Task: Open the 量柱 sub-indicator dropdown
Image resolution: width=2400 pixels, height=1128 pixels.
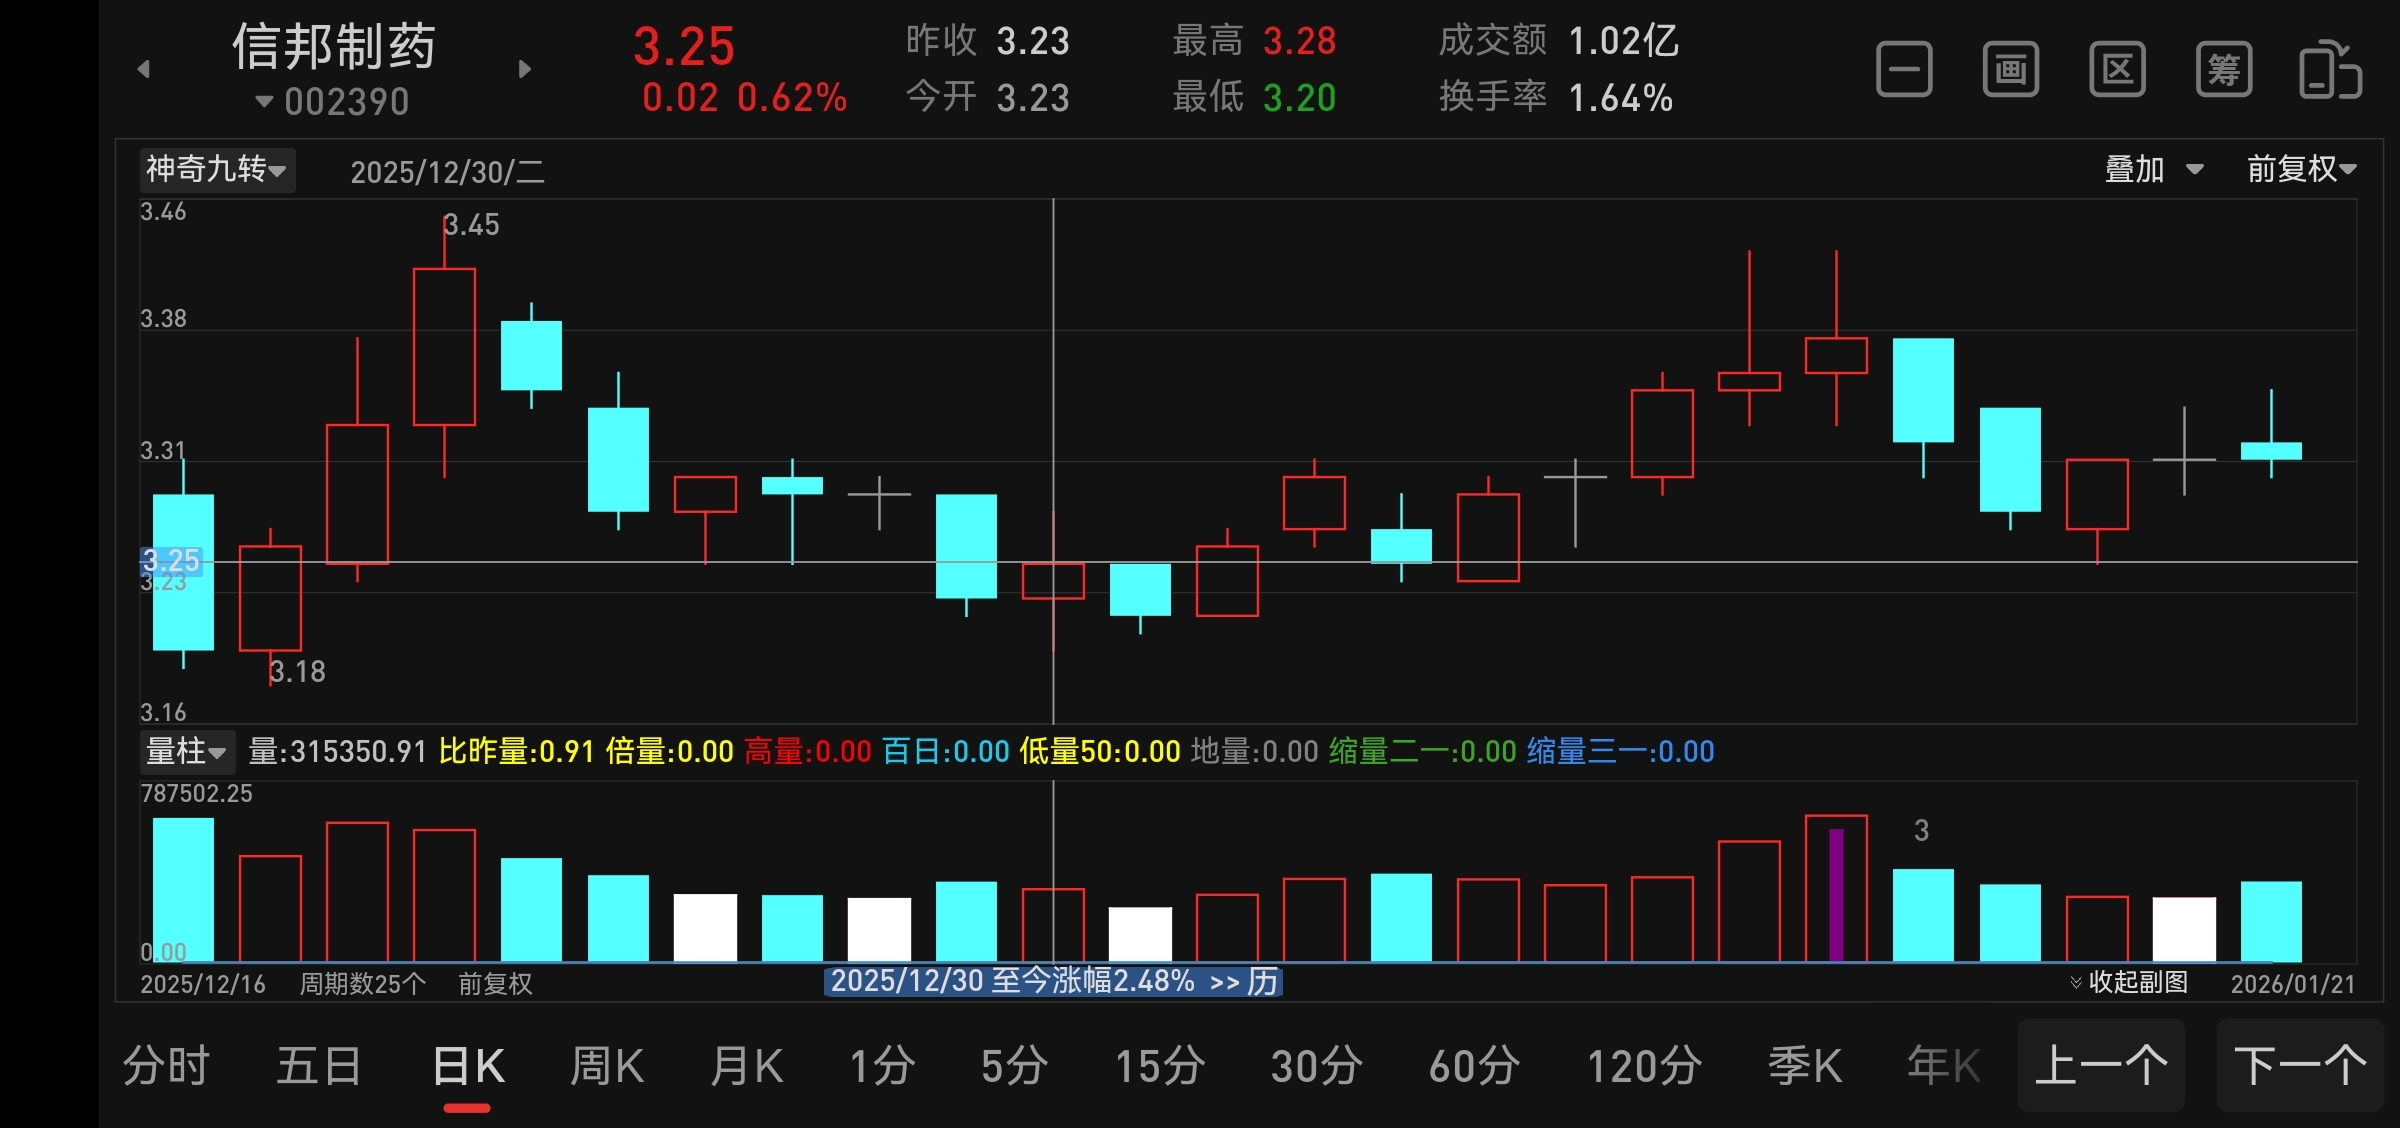Action: coord(186,751)
